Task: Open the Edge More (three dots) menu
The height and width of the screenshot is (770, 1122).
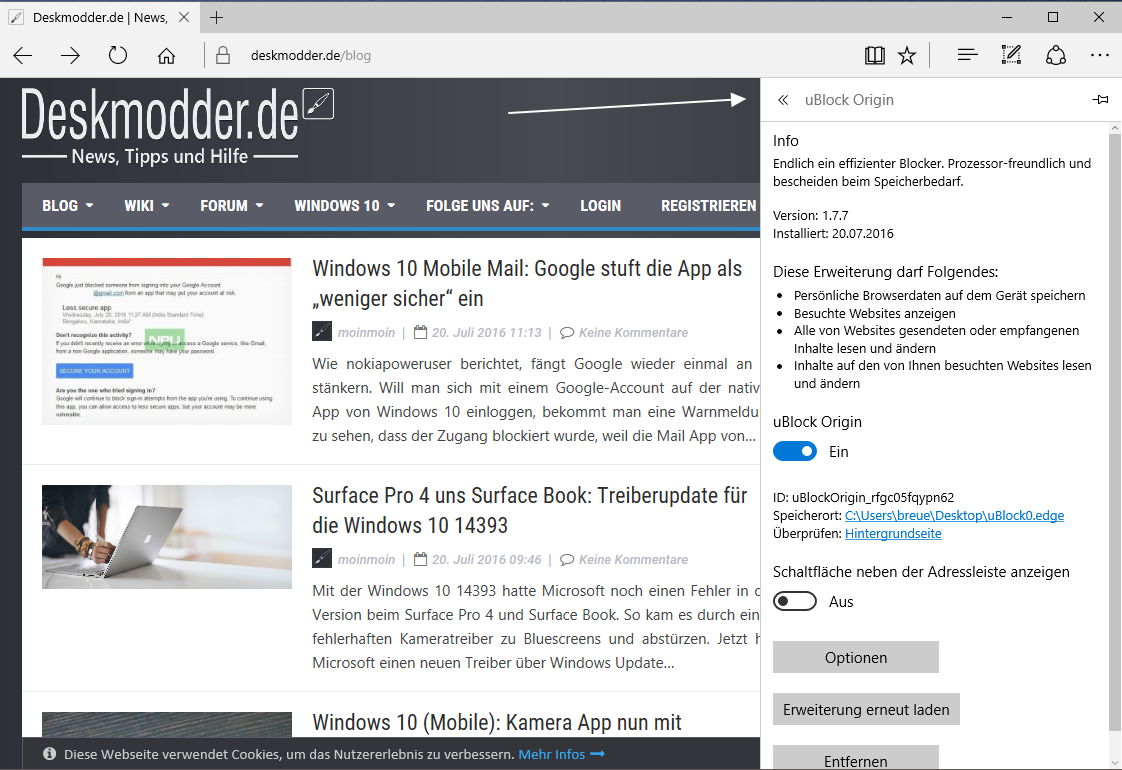Action: click(1100, 55)
